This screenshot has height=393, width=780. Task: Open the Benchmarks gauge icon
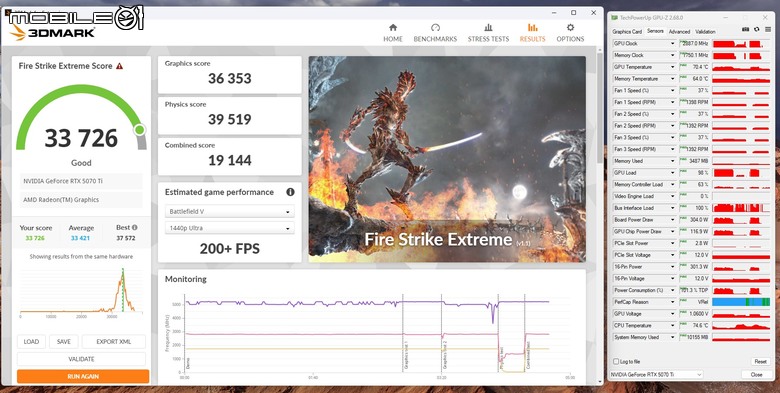[x=435, y=28]
